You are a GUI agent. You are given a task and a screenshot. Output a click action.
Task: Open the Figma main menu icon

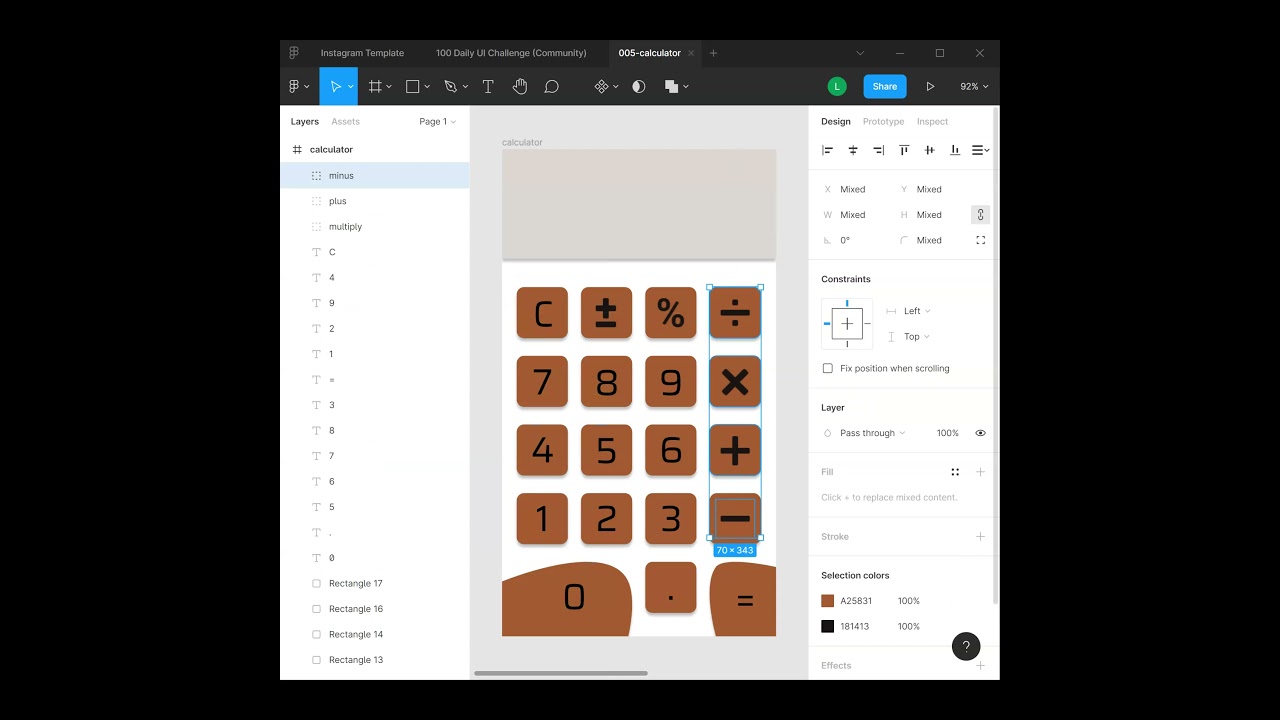pos(295,87)
